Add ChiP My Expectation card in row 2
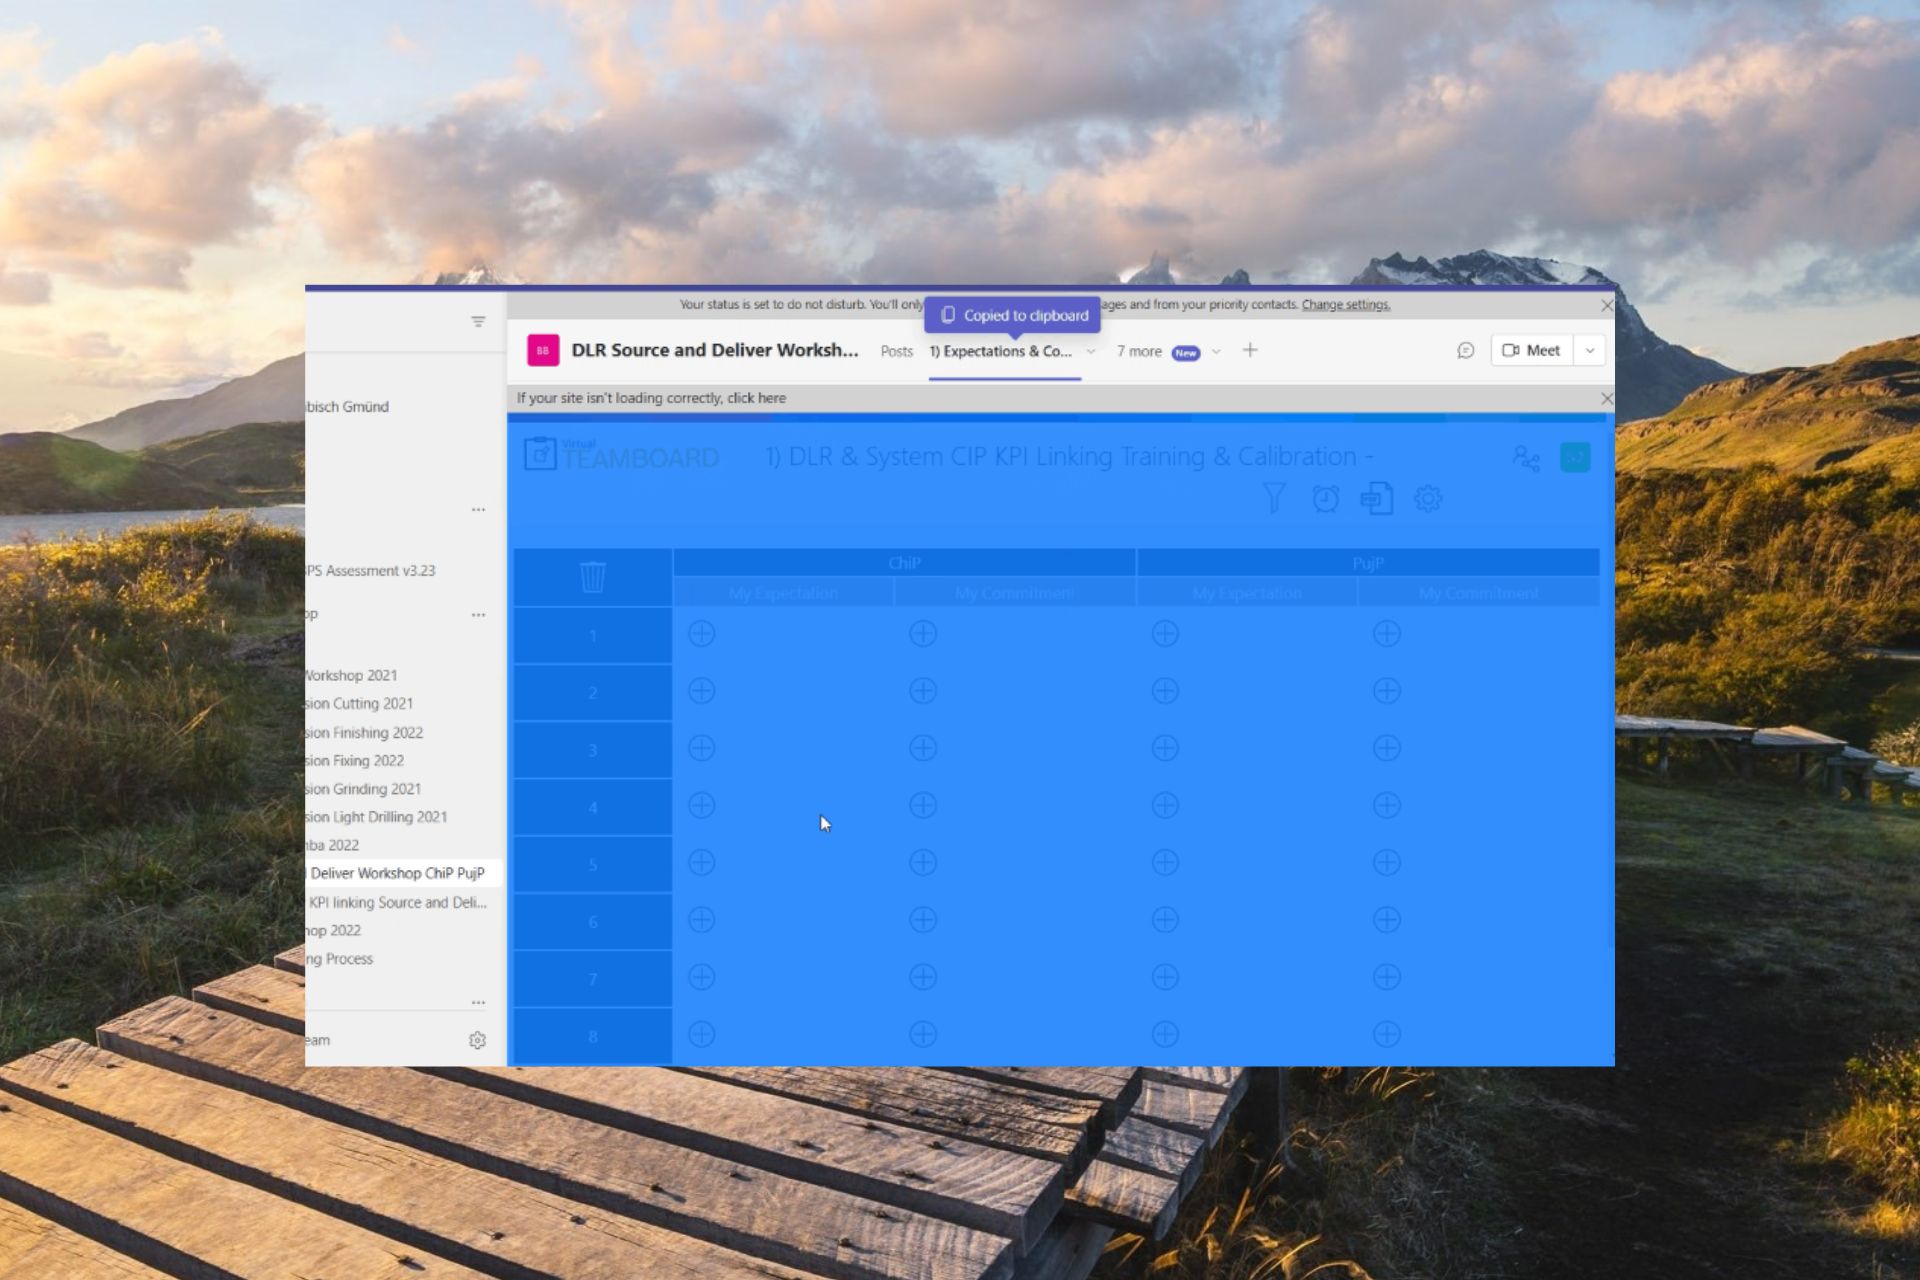This screenshot has width=1920, height=1280. [x=702, y=691]
